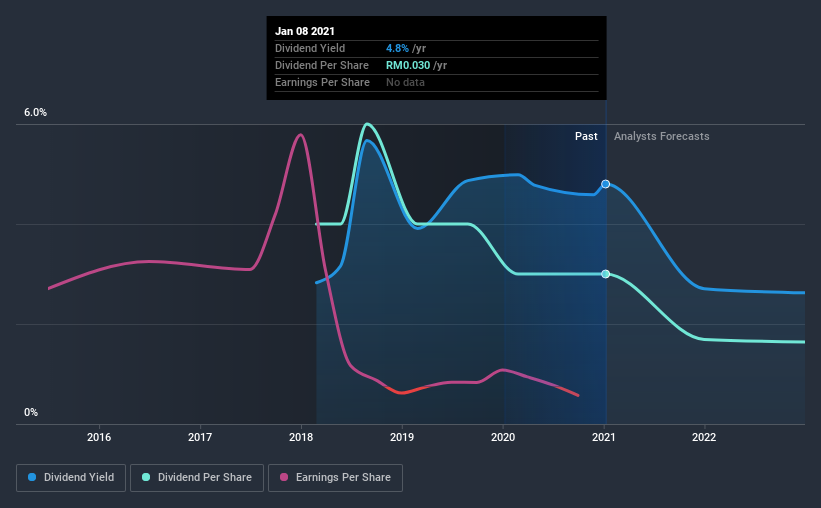This screenshot has width=821, height=508.
Task: Toggle the Dividend Yield legend series
Action: tap(71, 478)
